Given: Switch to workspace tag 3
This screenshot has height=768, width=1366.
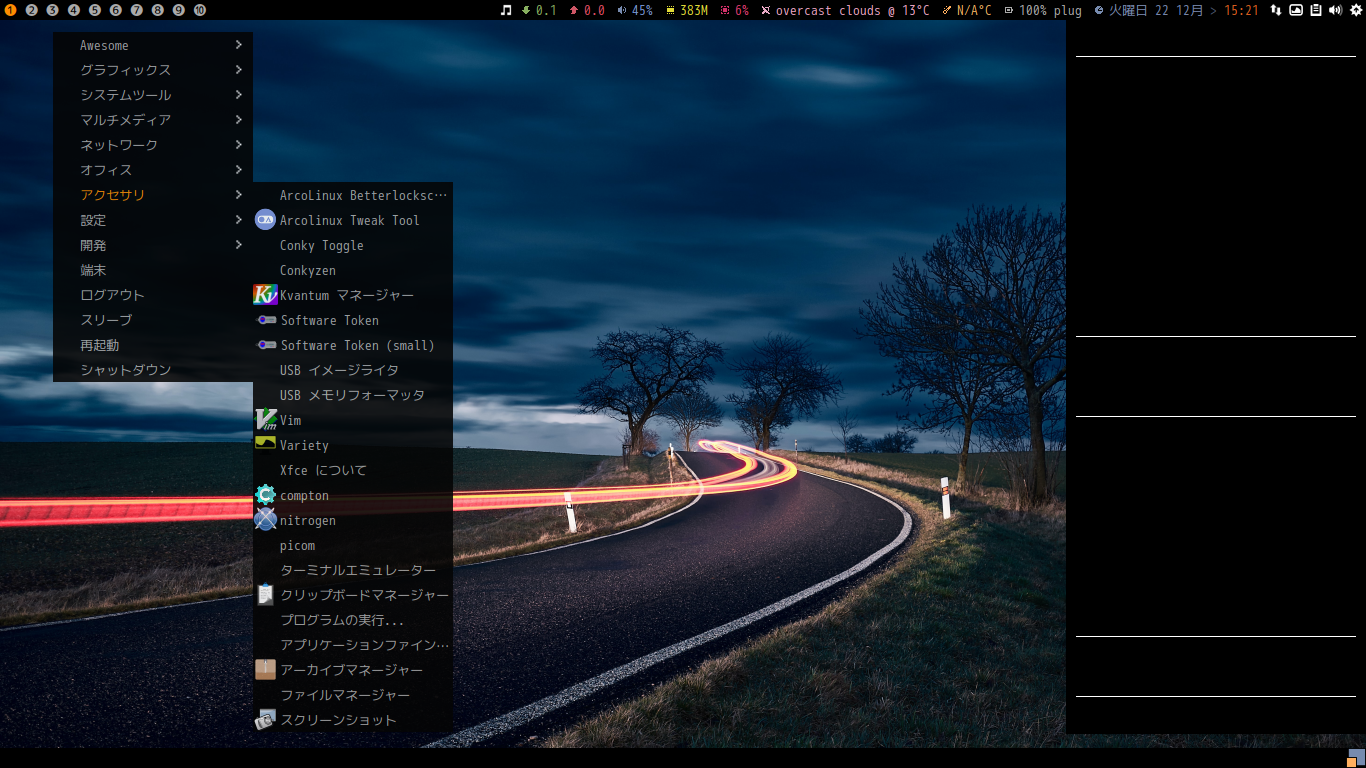Looking at the screenshot, I should [x=53, y=10].
